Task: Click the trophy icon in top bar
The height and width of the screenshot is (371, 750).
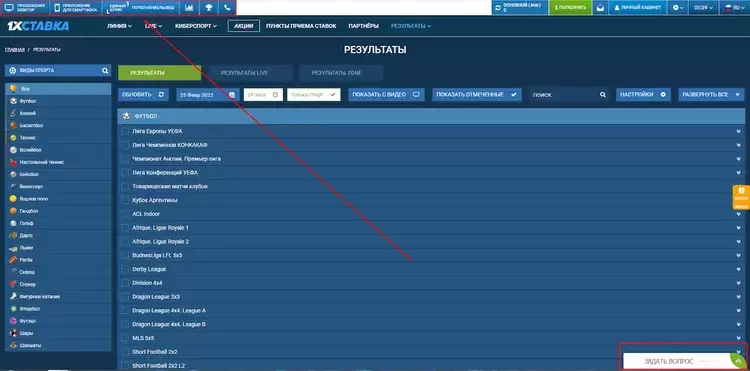Action: [209, 8]
